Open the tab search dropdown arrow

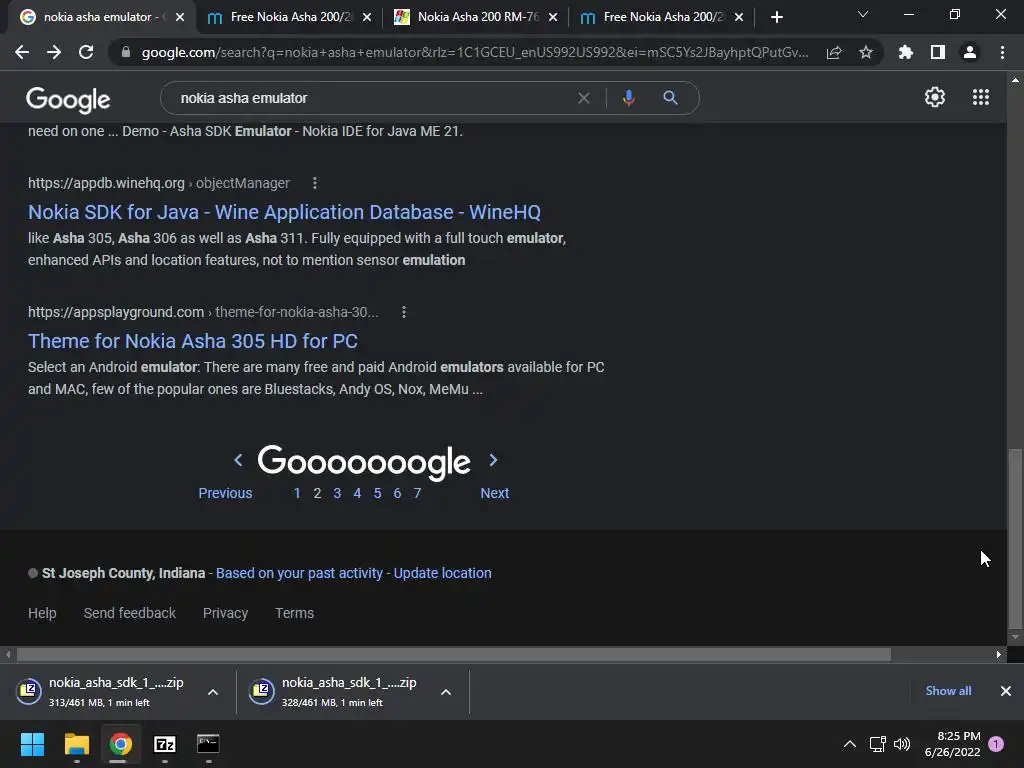[863, 14]
